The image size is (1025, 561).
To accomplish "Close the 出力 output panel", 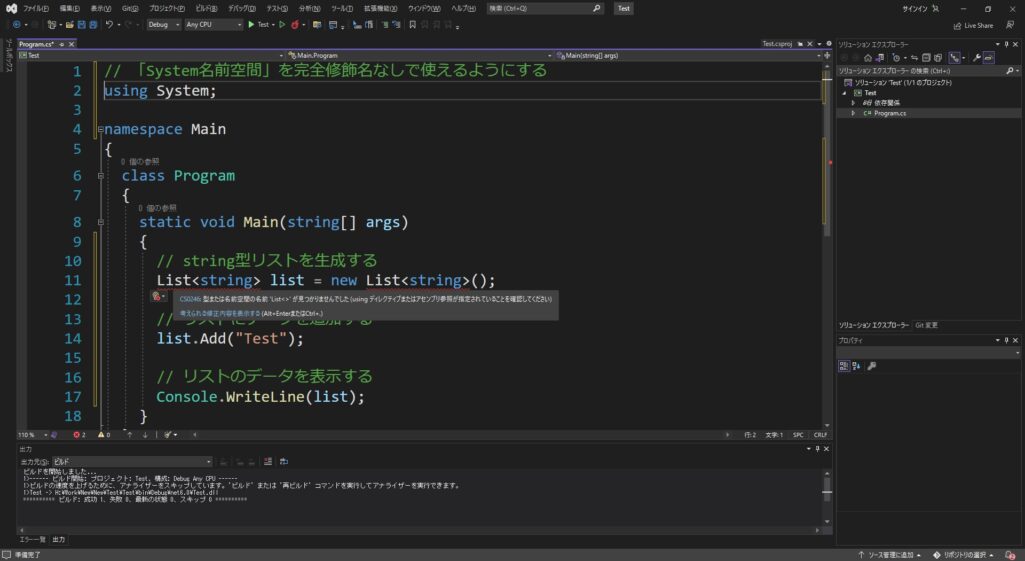I will [826, 449].
